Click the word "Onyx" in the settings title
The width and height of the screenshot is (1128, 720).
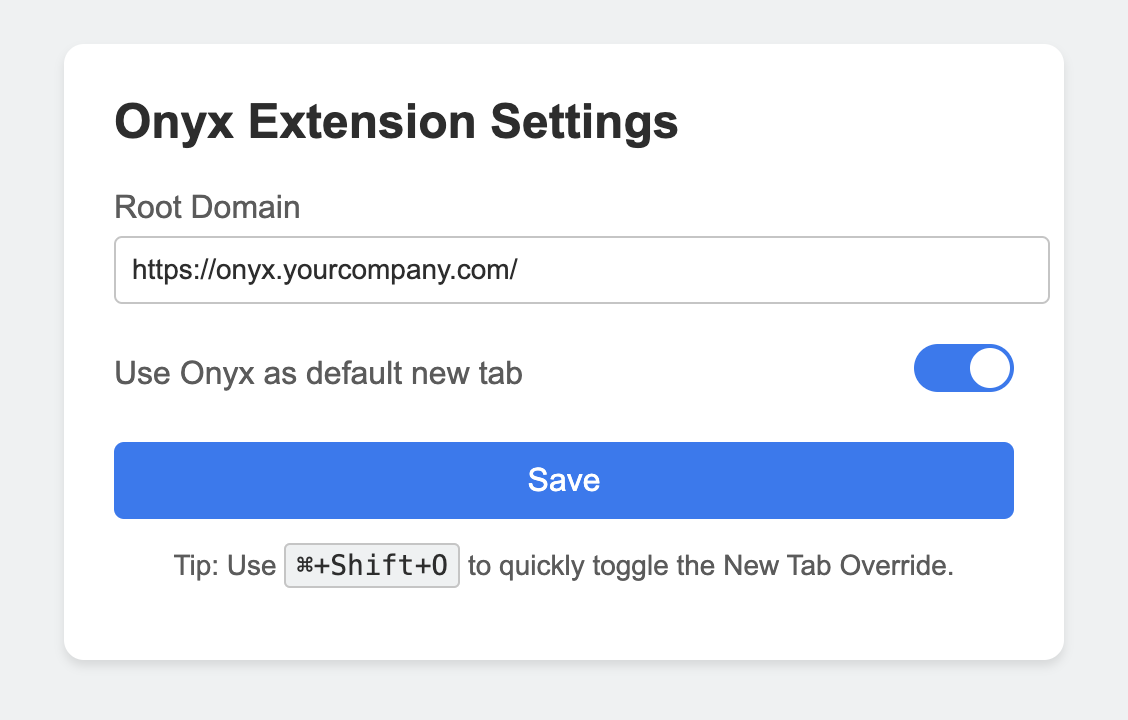tap(175, 122)
